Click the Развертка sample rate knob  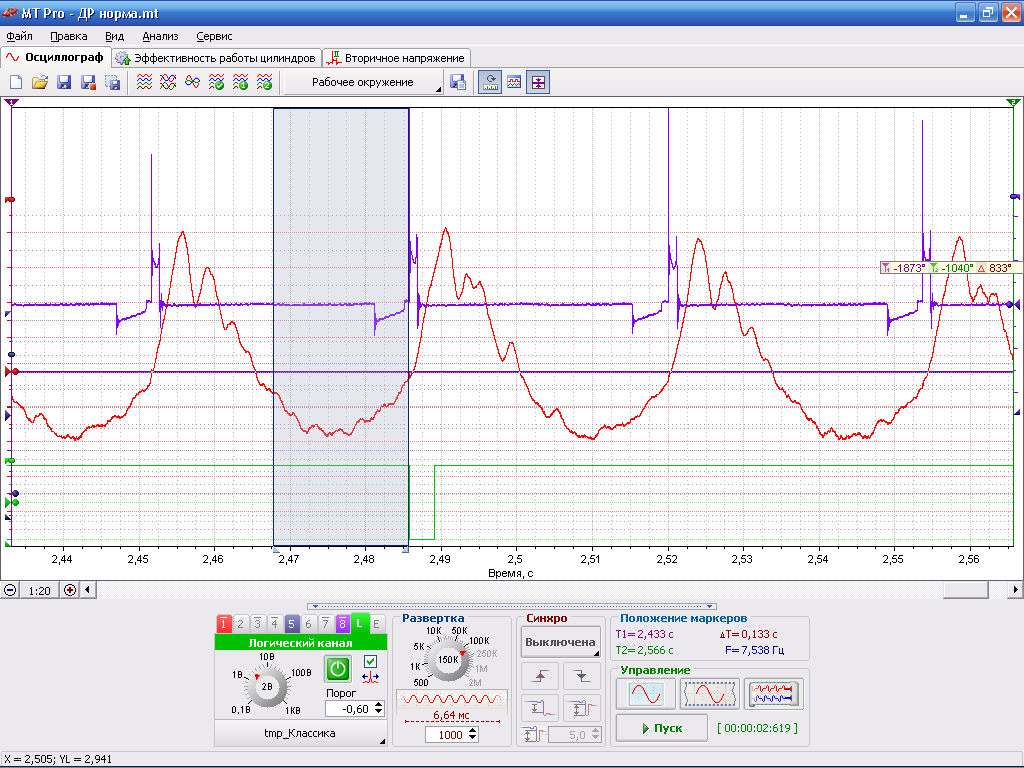click(x=448, y=660)
